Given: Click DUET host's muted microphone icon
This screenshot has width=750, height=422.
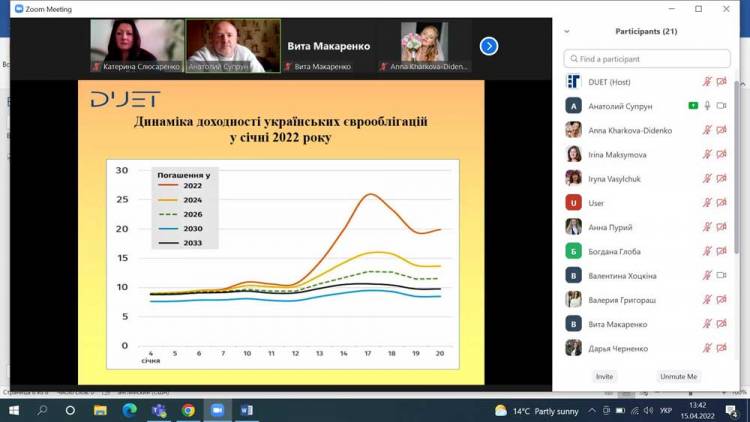Looking at the screenshot, I should pos(707,82).
